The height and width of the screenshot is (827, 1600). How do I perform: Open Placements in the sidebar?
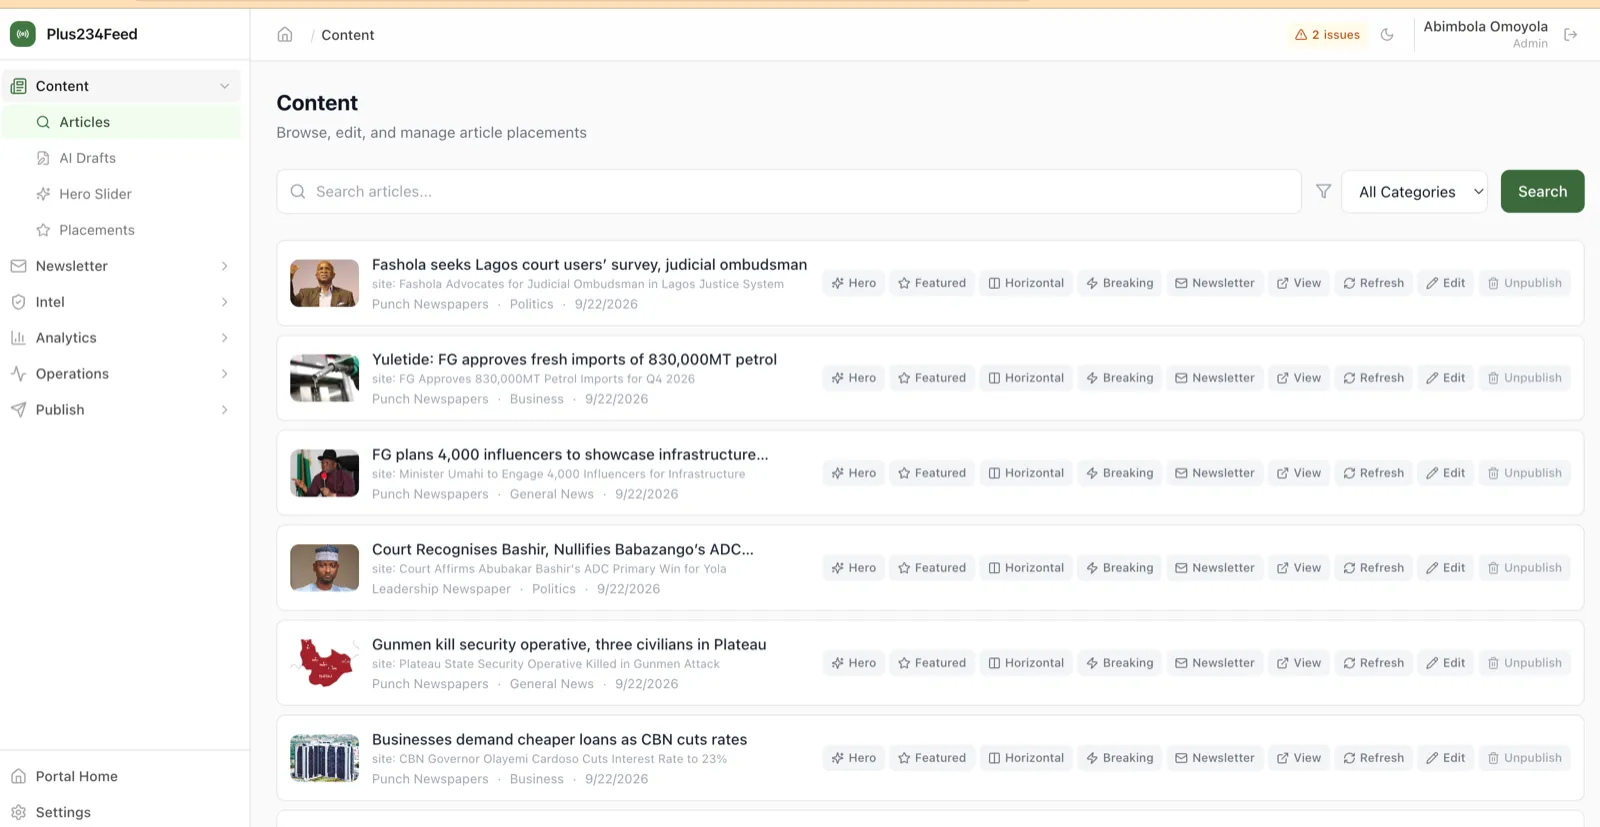(120, 230)
